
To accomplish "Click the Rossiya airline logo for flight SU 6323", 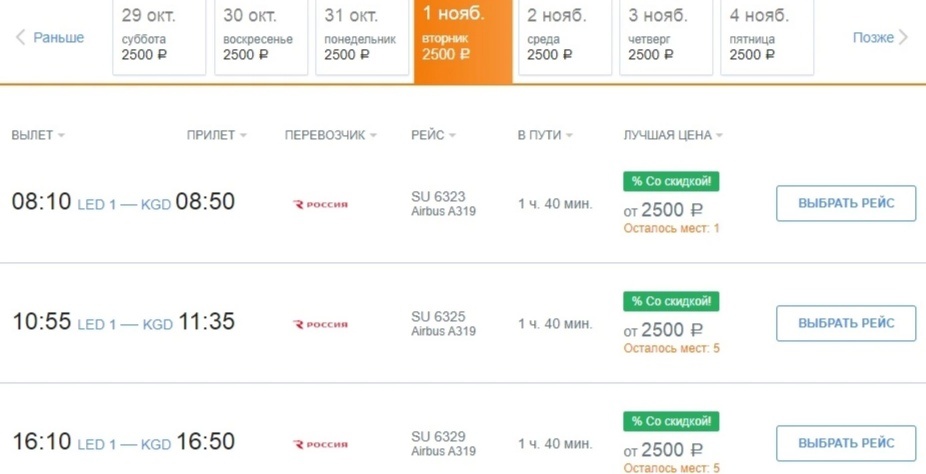I will [320, 204].
